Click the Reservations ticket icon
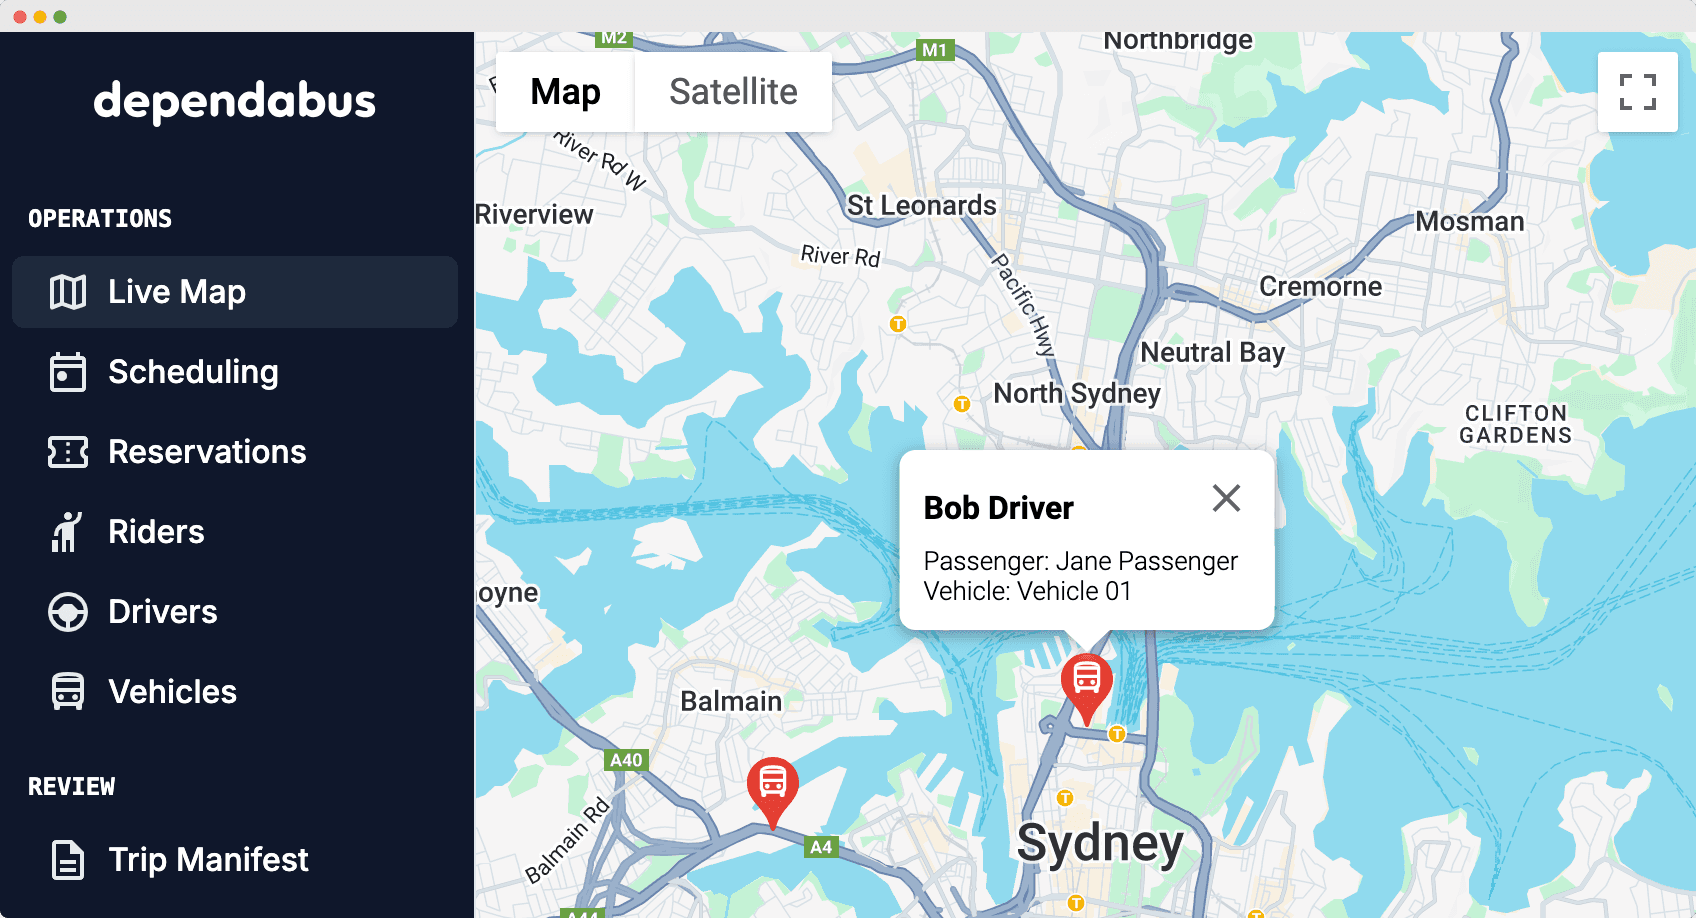 coord(68,452)
